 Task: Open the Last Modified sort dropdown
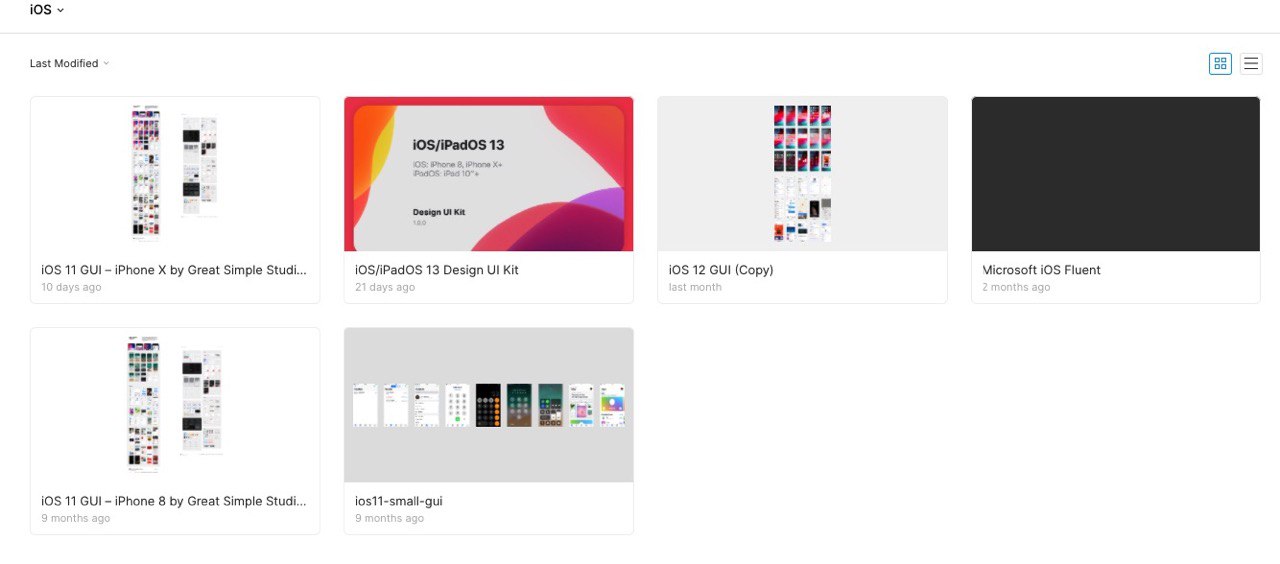point(69,63)
